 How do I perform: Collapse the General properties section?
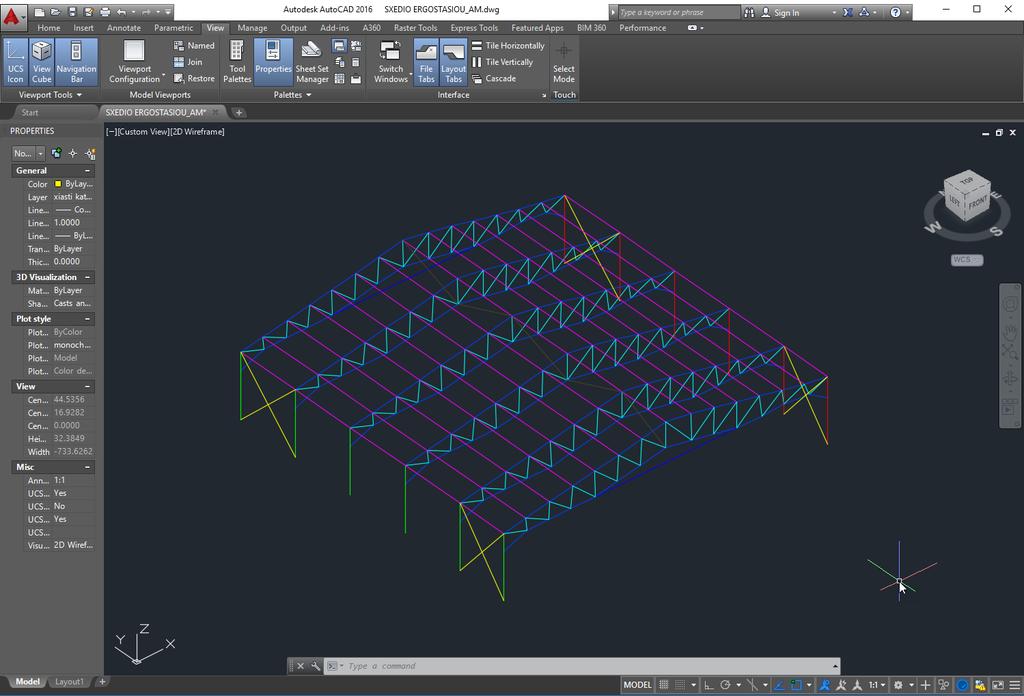pos(88,170)
